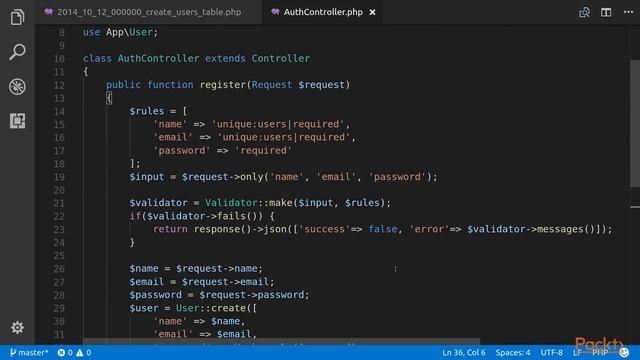This screenshot has height=360, width=640.
Task: Click 'Request' type hint on line 12
Action: (x=272, y=85)
